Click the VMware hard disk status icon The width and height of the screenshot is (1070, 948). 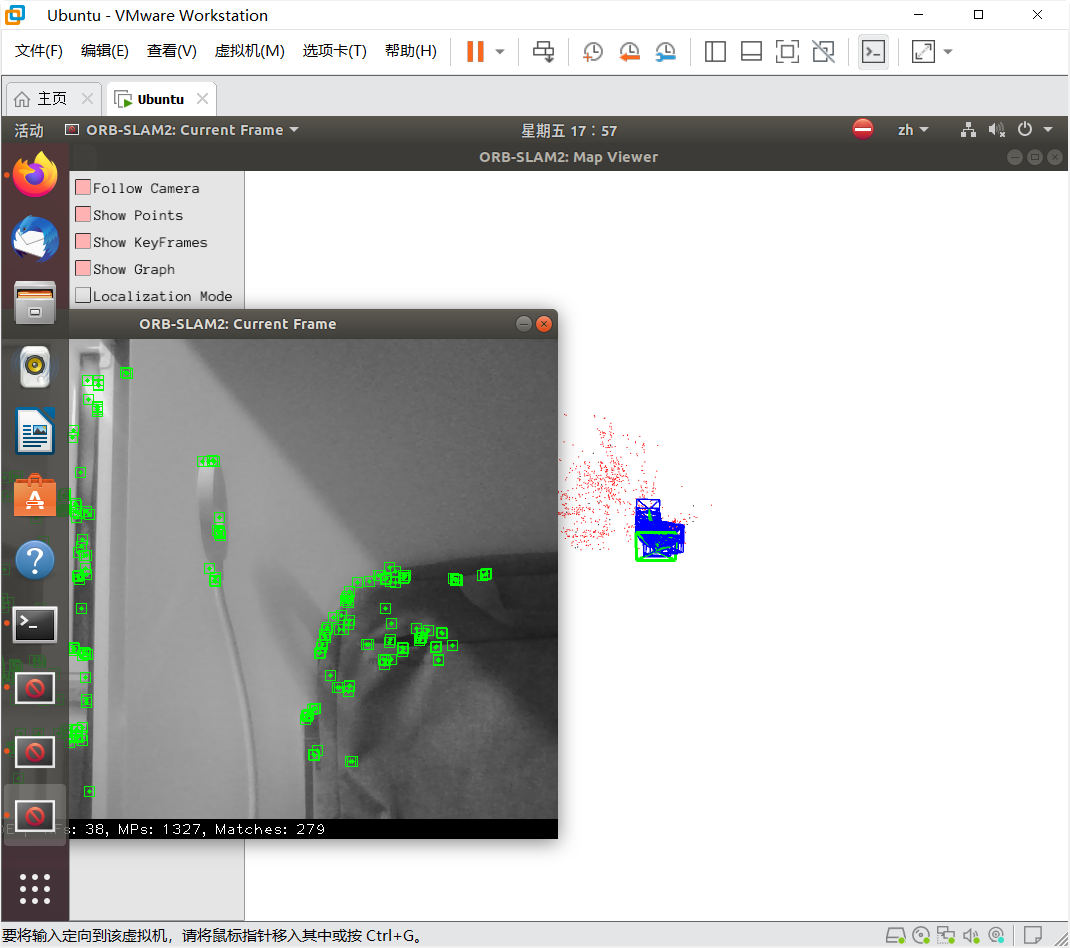pyautogui.click(x=895, y=935)
